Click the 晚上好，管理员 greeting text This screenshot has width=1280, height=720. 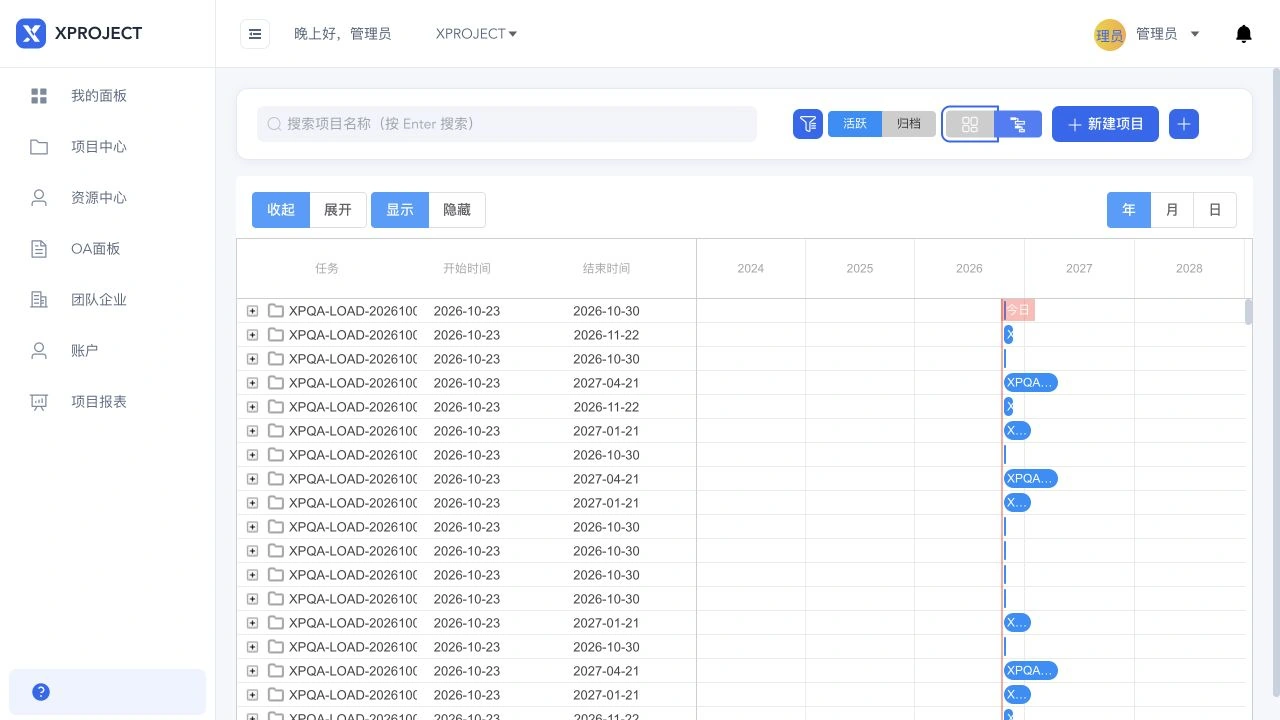342,34
